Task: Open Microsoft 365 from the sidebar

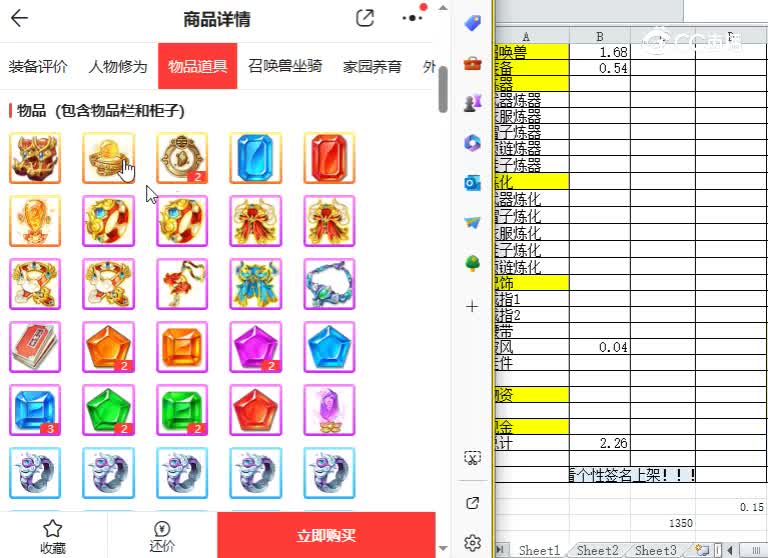Action: point(473,143)
